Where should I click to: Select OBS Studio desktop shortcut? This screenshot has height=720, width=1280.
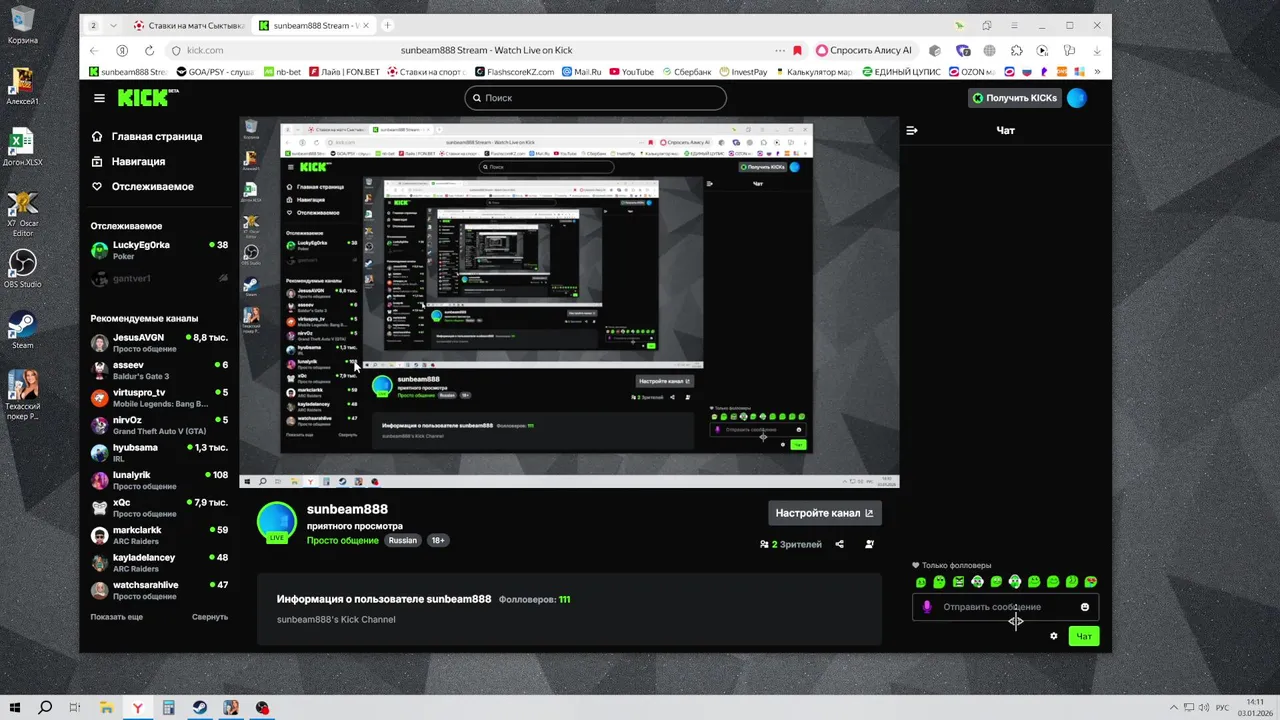(x=22, y=269)
